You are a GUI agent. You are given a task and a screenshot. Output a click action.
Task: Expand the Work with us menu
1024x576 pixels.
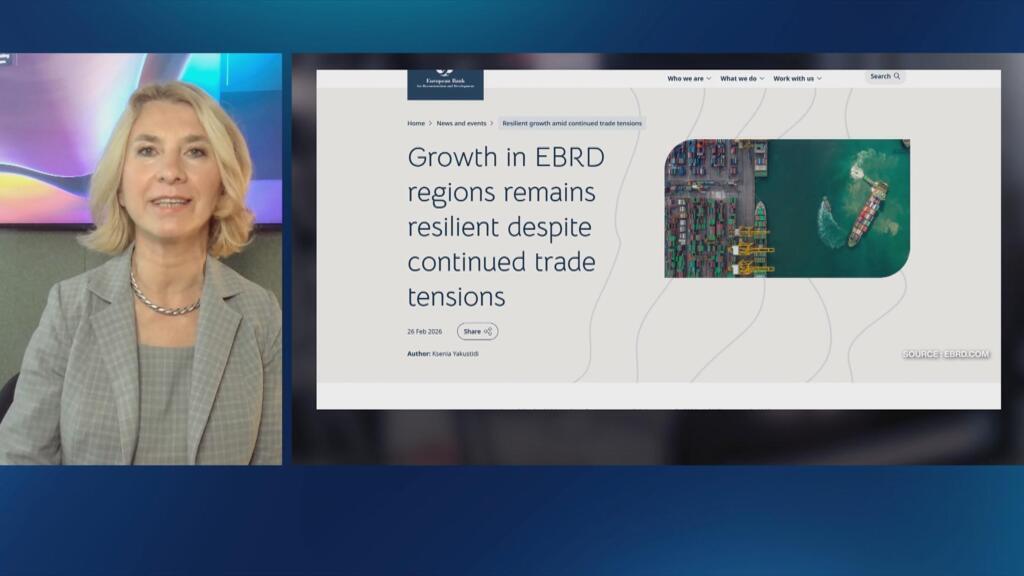pos(797,78)
